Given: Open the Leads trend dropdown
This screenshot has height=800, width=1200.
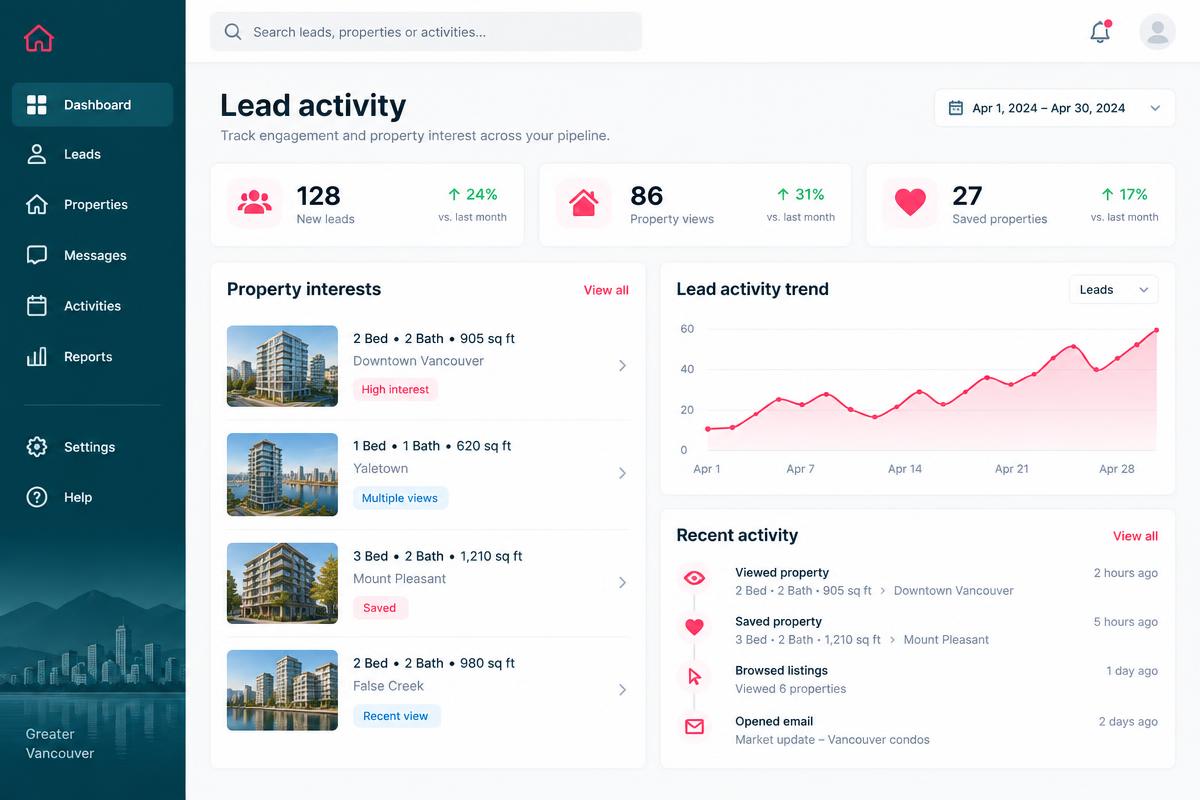Looking at the screenshot, I should (1114, 290).
